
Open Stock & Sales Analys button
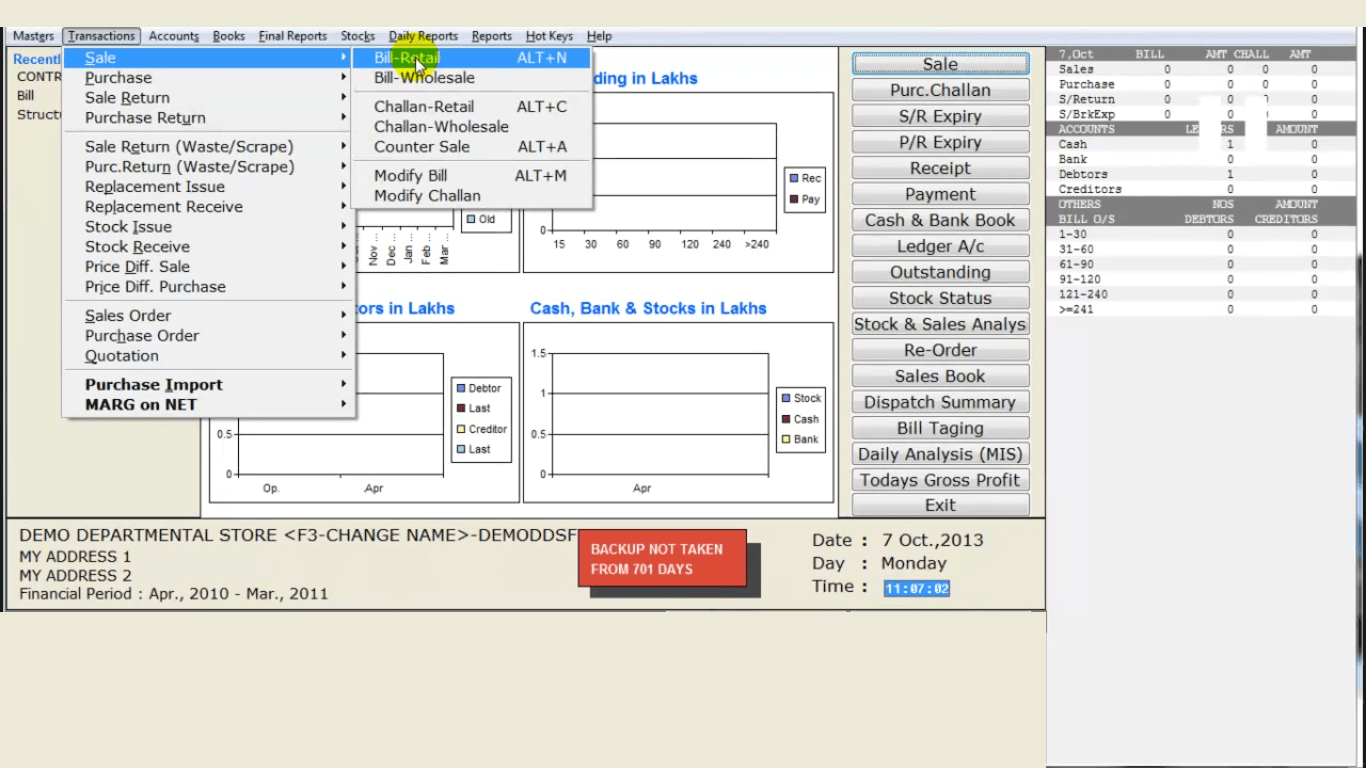click(940, 324)
